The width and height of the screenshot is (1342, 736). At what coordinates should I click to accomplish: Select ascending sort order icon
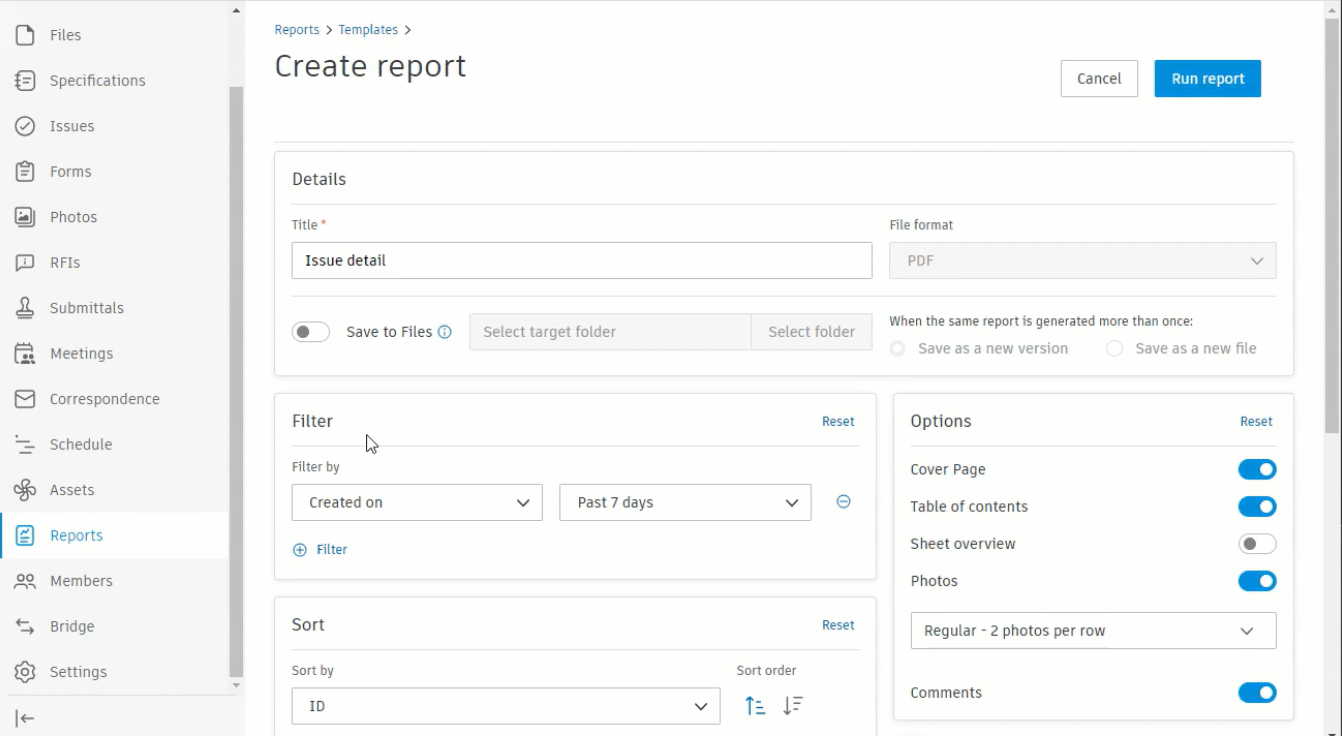coord(755,706)
